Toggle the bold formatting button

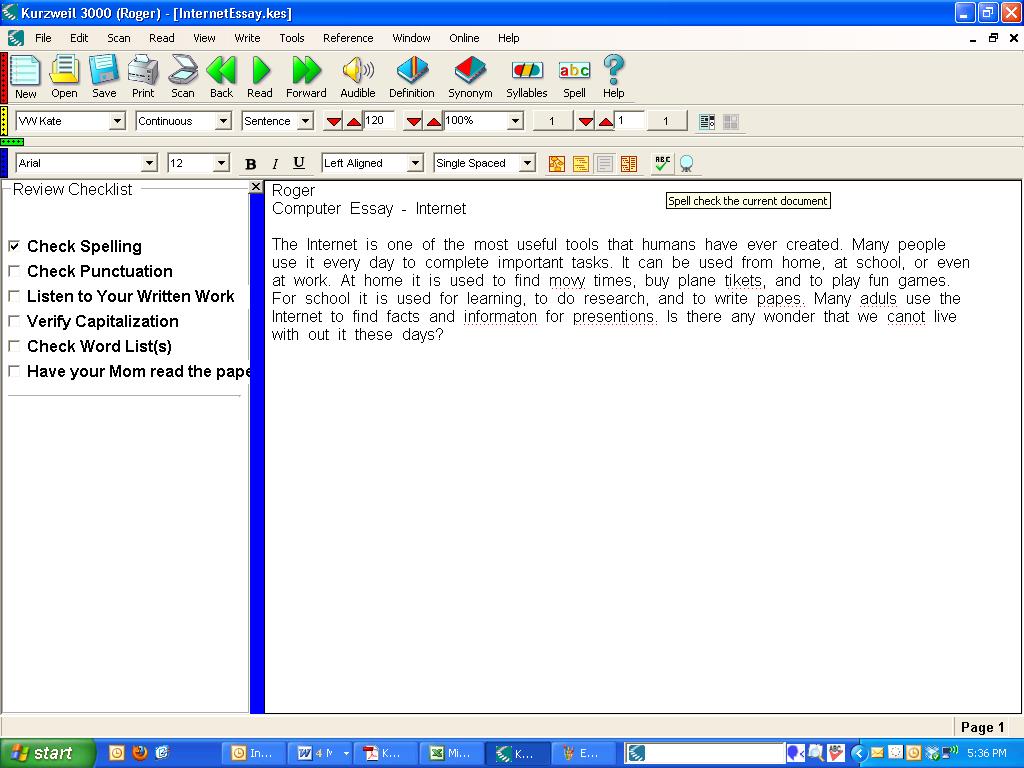point(251,164)
